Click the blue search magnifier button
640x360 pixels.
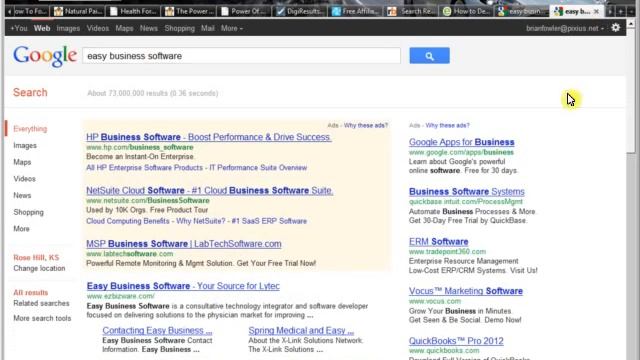point(429,56)
